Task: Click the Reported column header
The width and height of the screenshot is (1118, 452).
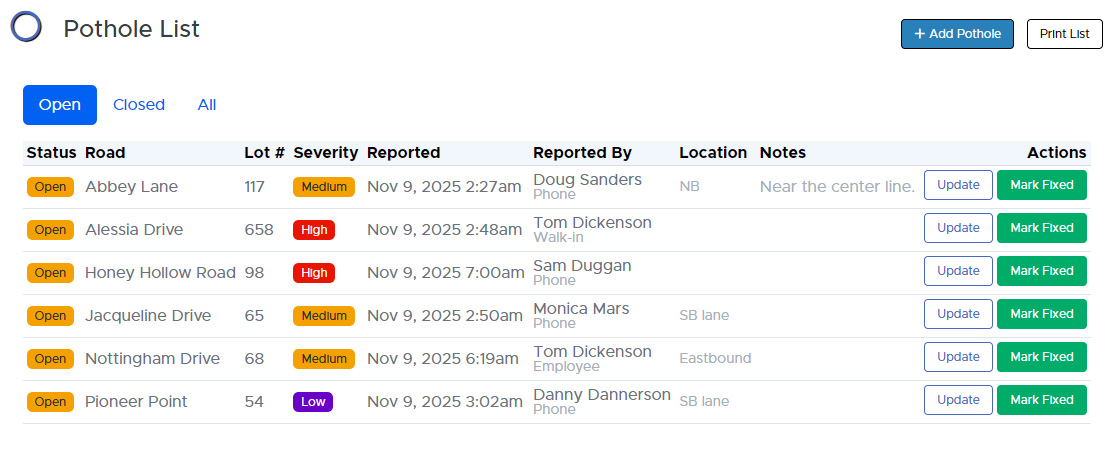Action: coord(403,153)
